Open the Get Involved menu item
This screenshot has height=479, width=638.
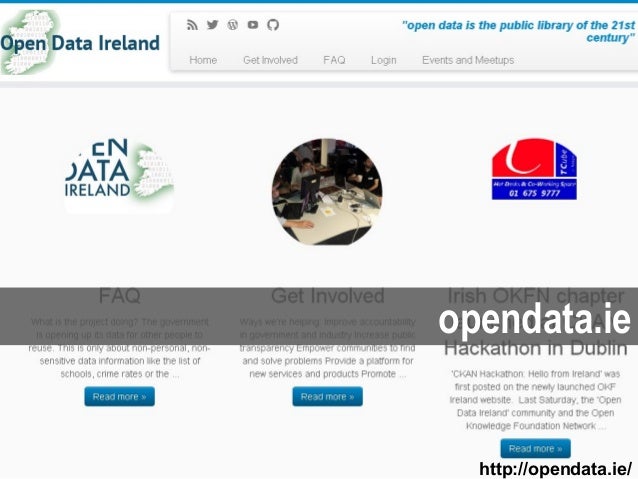click(x=271, y=60)
